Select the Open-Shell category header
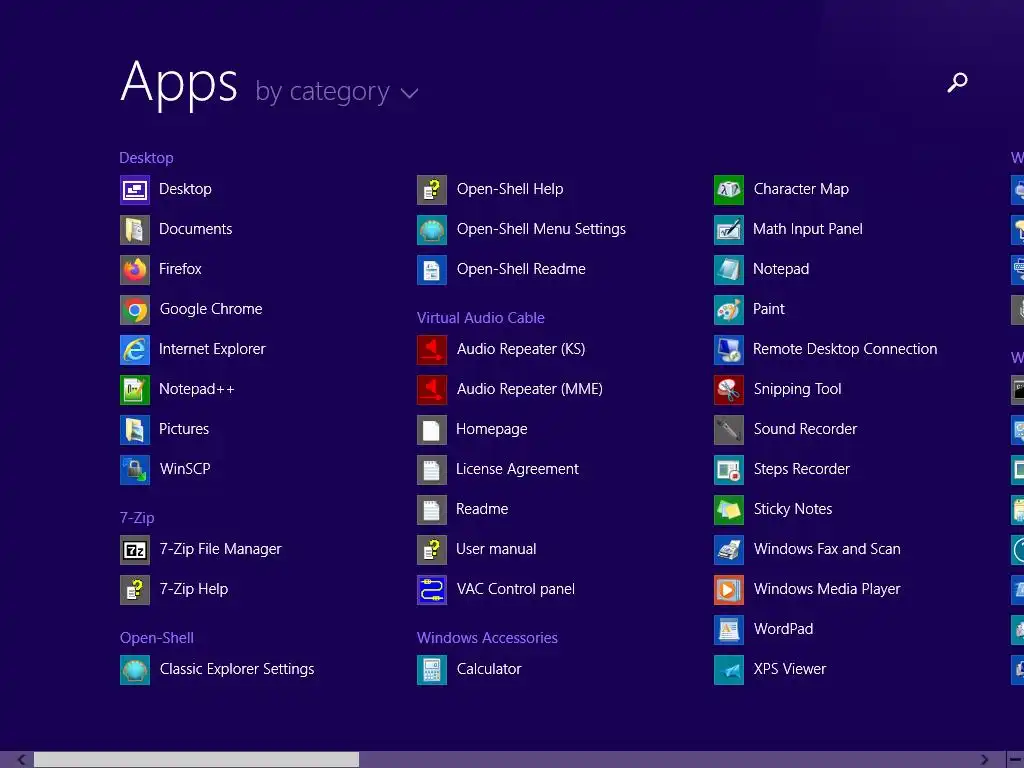Screen dimensions: 1024x768 (x=157, y=638)
